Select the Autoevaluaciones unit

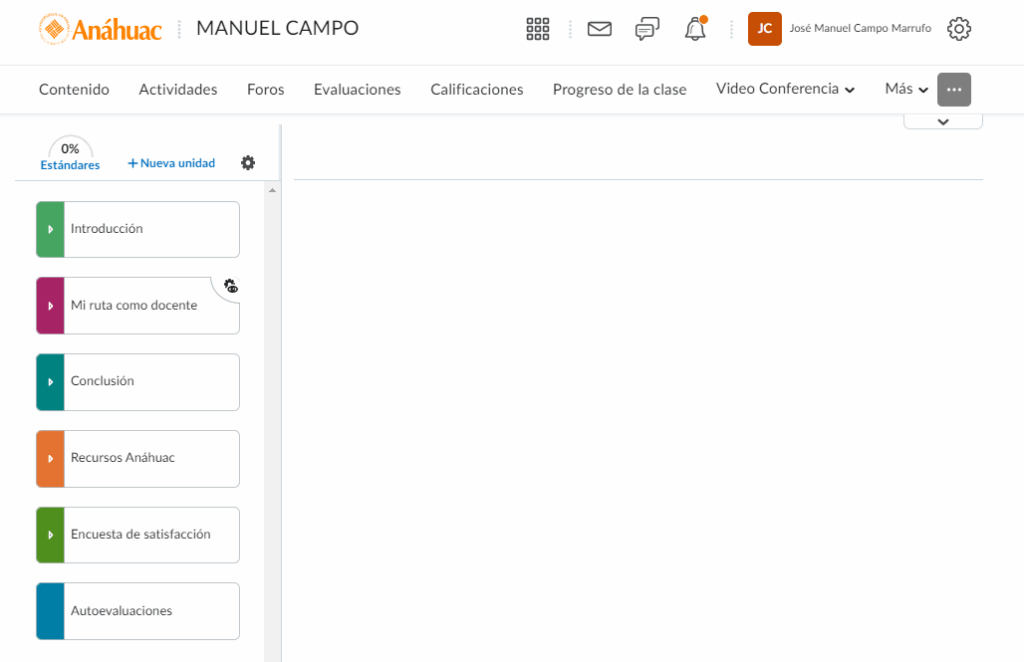tap(138, 611)
